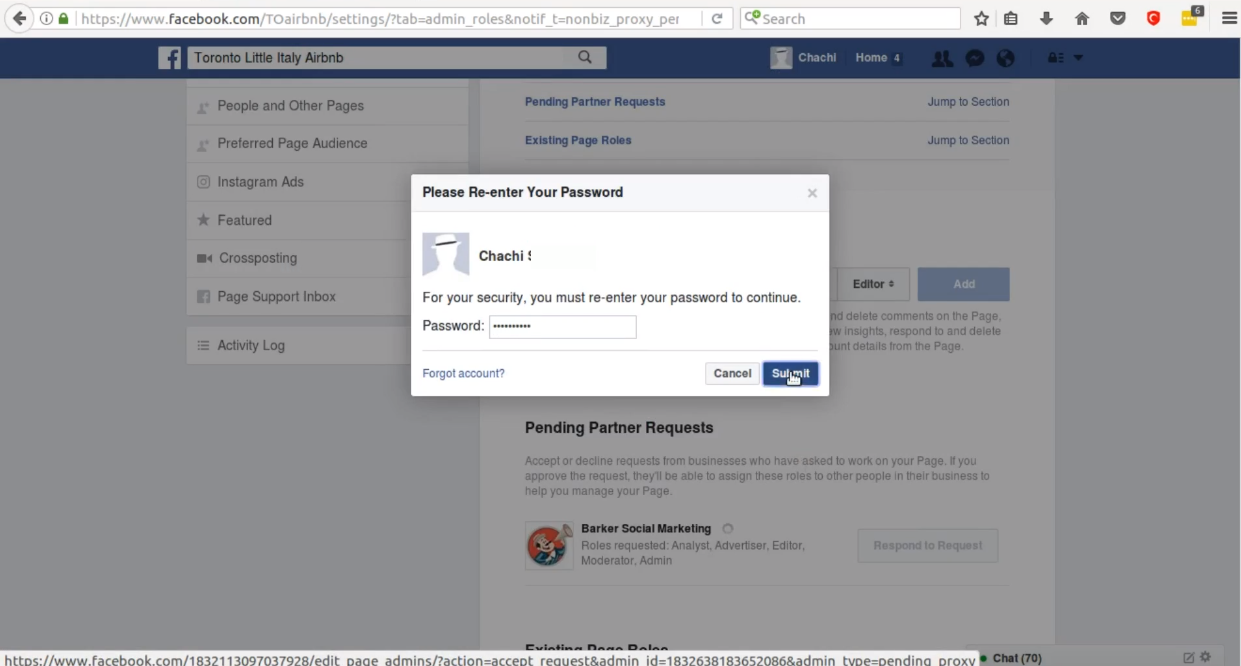Focus the Password input field
The height and width of the screenshot is (666, 1241).
(x=562, y=327)
